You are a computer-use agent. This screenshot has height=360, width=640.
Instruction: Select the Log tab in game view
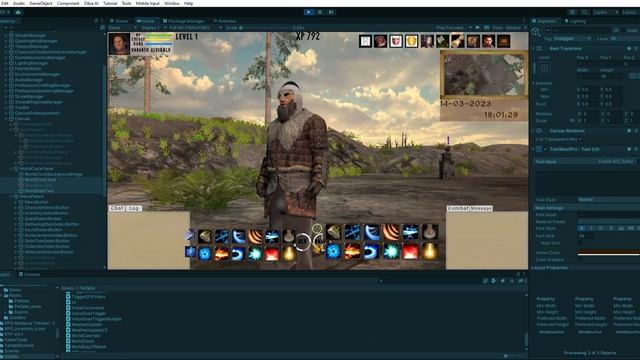pyautogui.click(x=134, y=208)
